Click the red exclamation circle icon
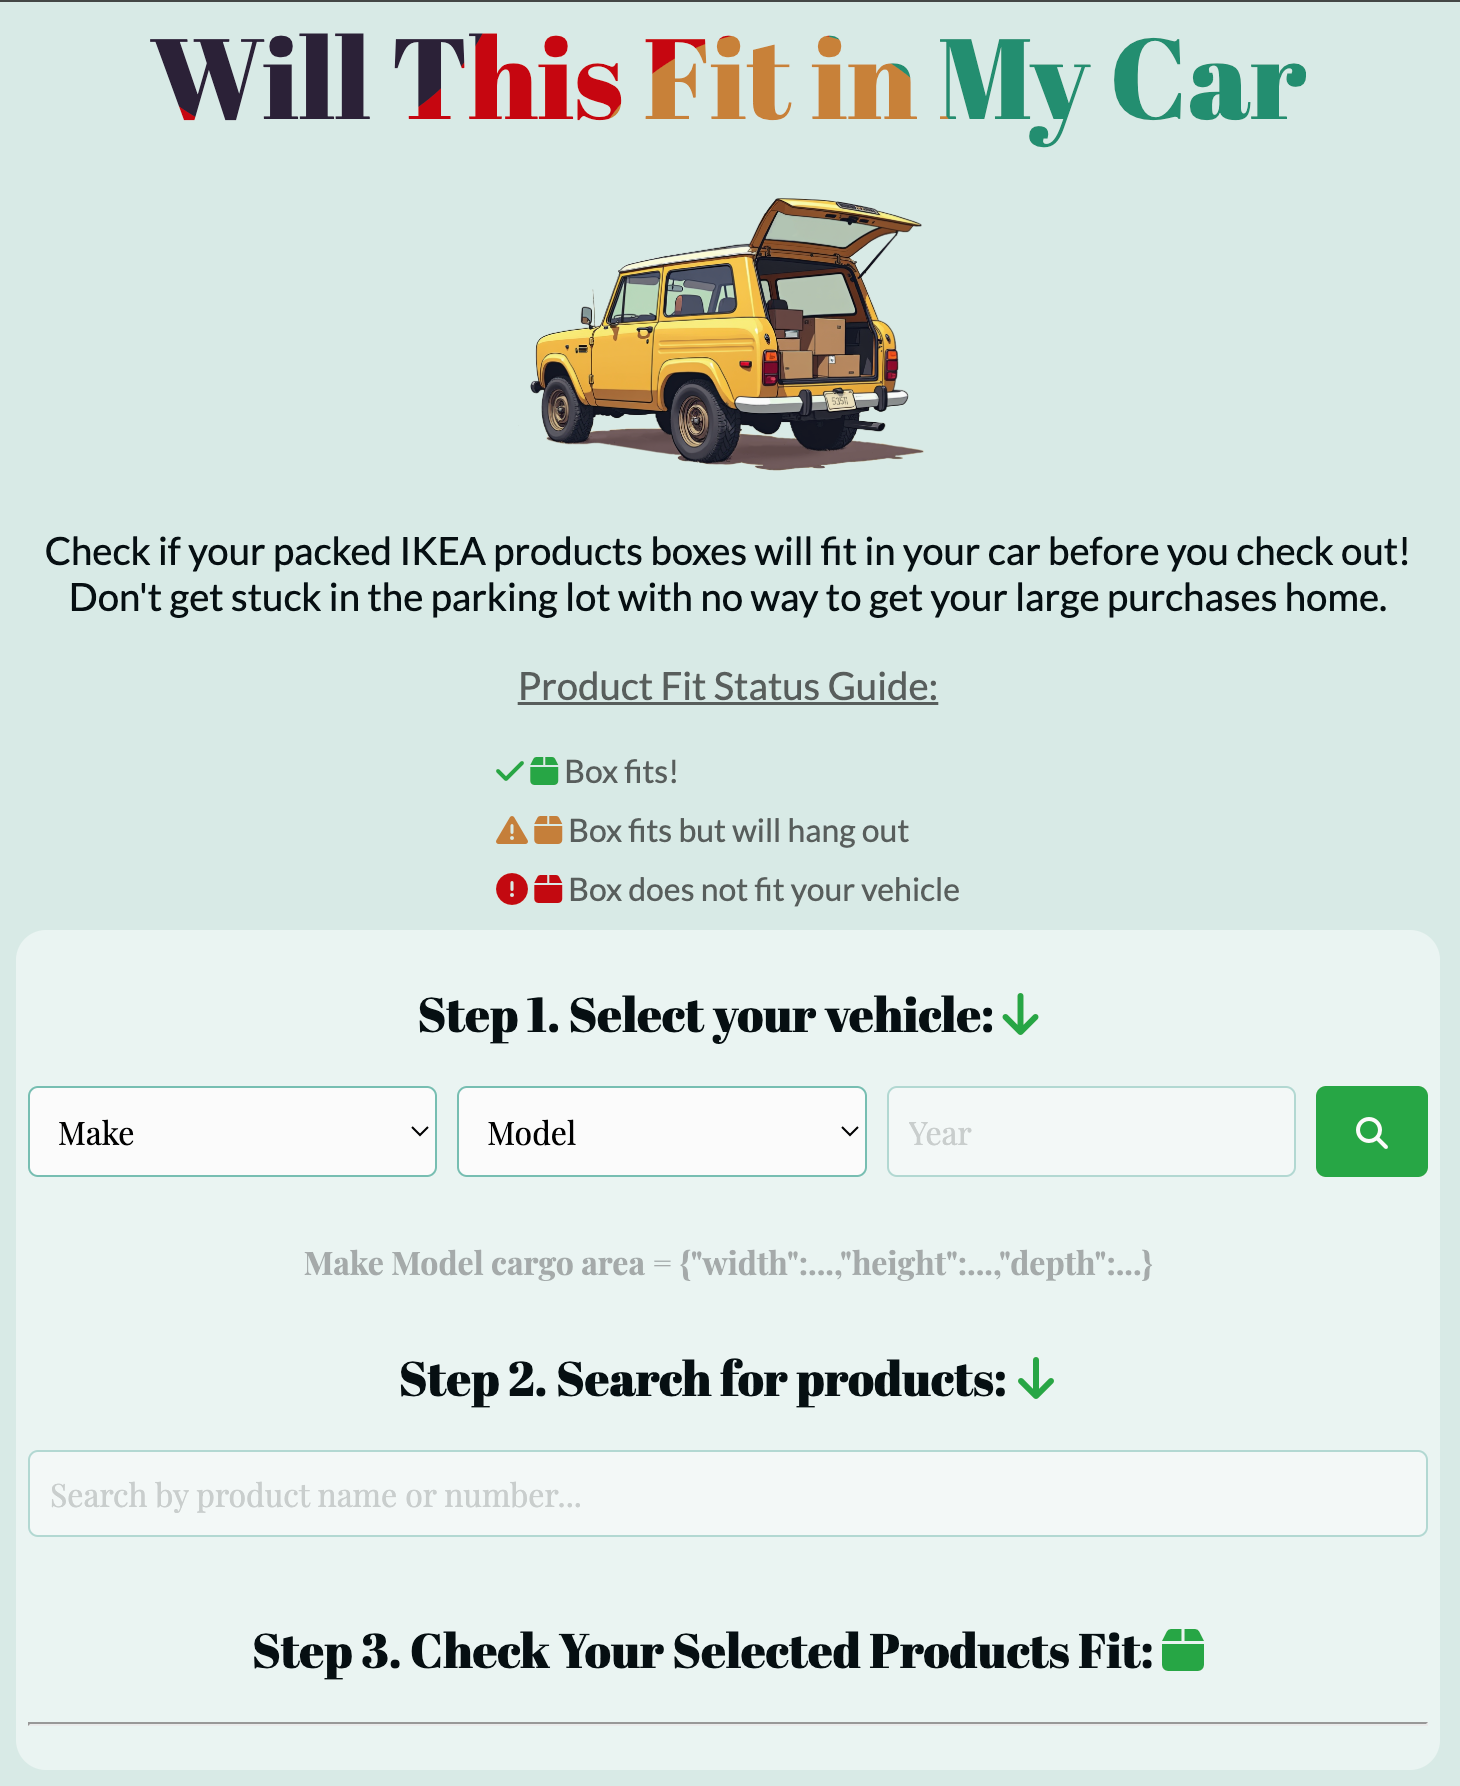Image resolution: width=1460 pixels, height=1786 pixels. (511, 889)
